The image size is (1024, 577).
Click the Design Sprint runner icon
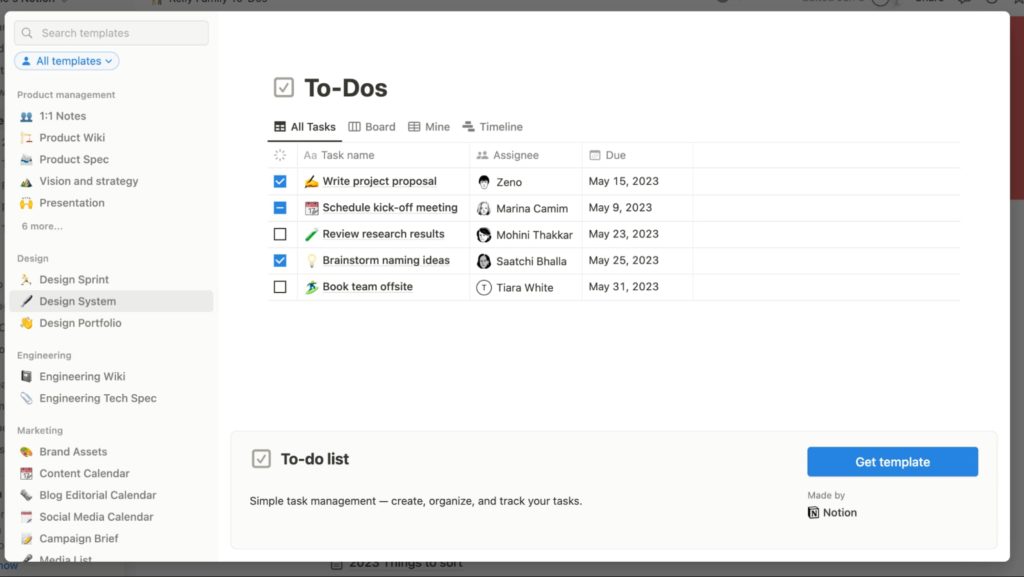[26, 279]
